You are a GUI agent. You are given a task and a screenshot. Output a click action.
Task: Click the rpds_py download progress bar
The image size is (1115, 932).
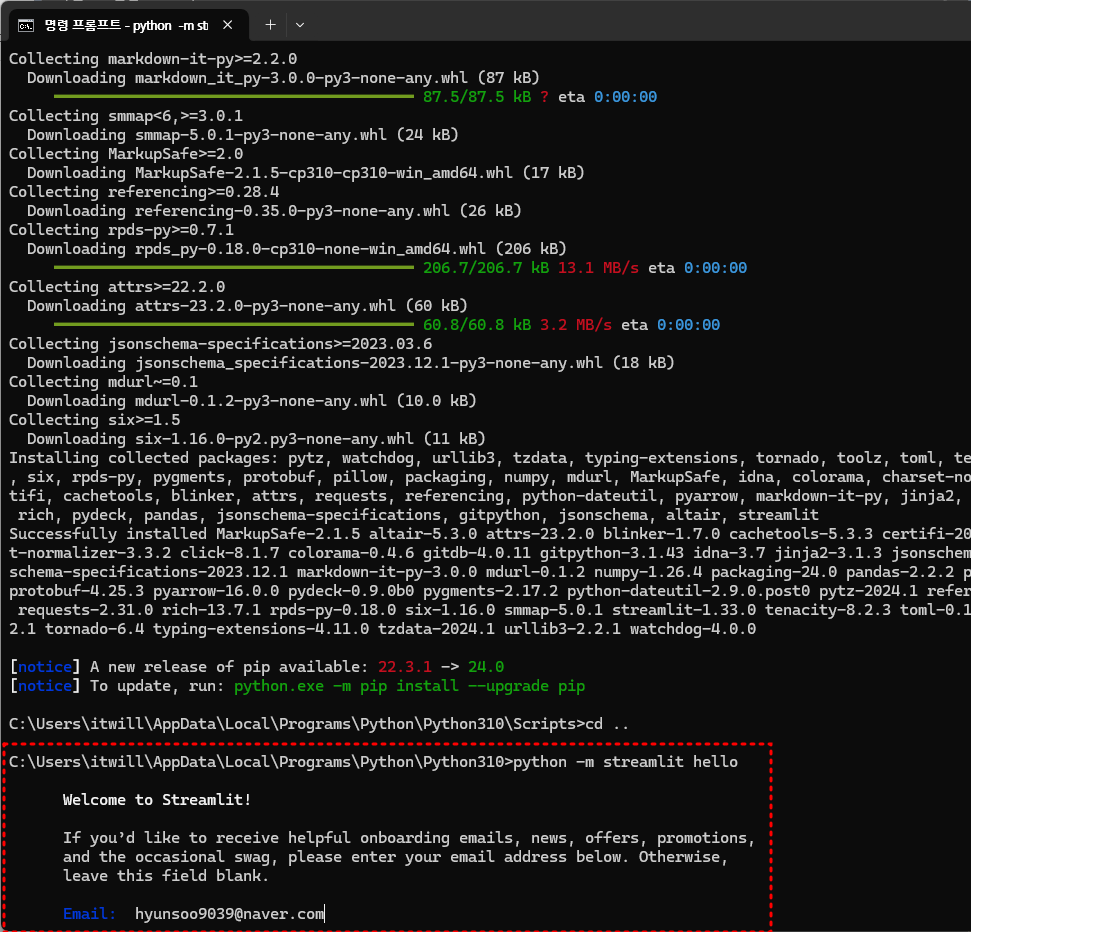point(234,267)
